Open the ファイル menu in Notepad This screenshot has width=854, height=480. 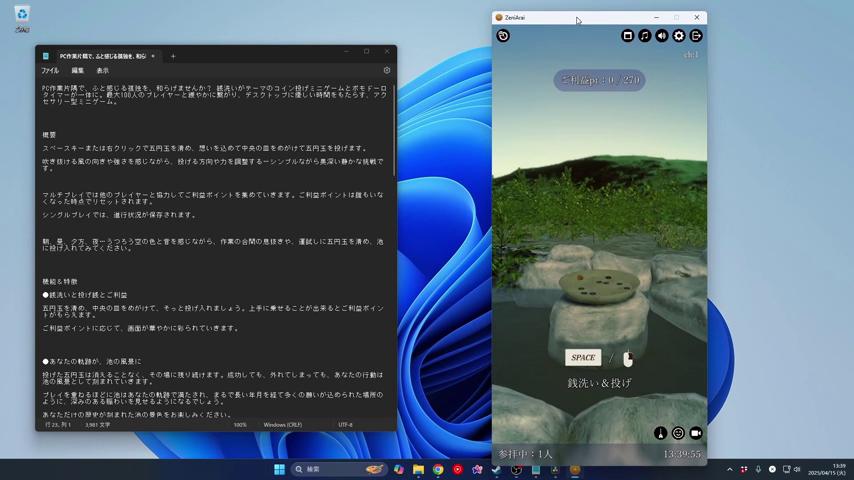50,71
